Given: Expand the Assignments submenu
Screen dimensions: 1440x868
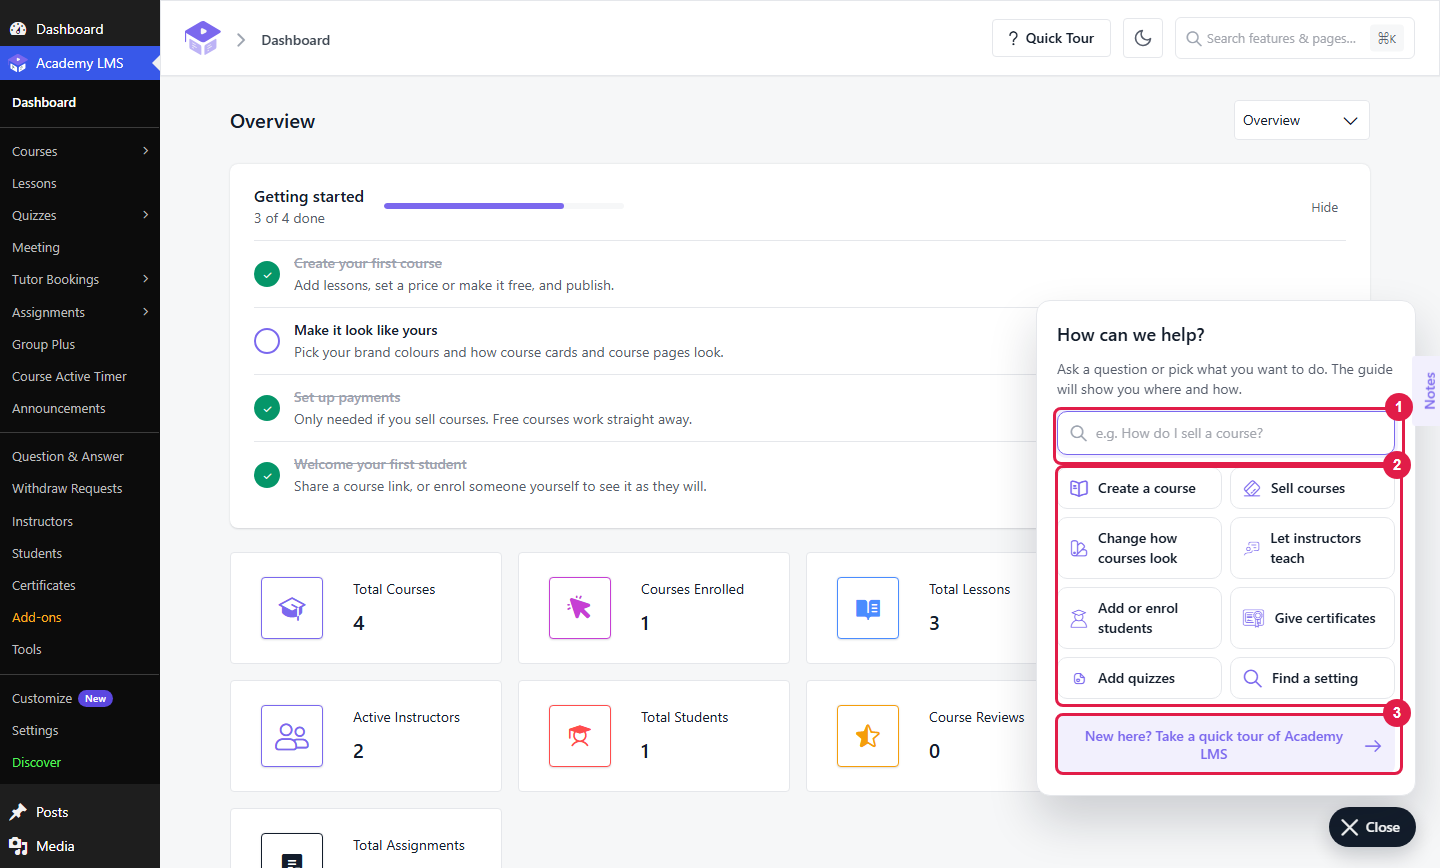Looking at the screenshot, I should click(x=146, y=312).
